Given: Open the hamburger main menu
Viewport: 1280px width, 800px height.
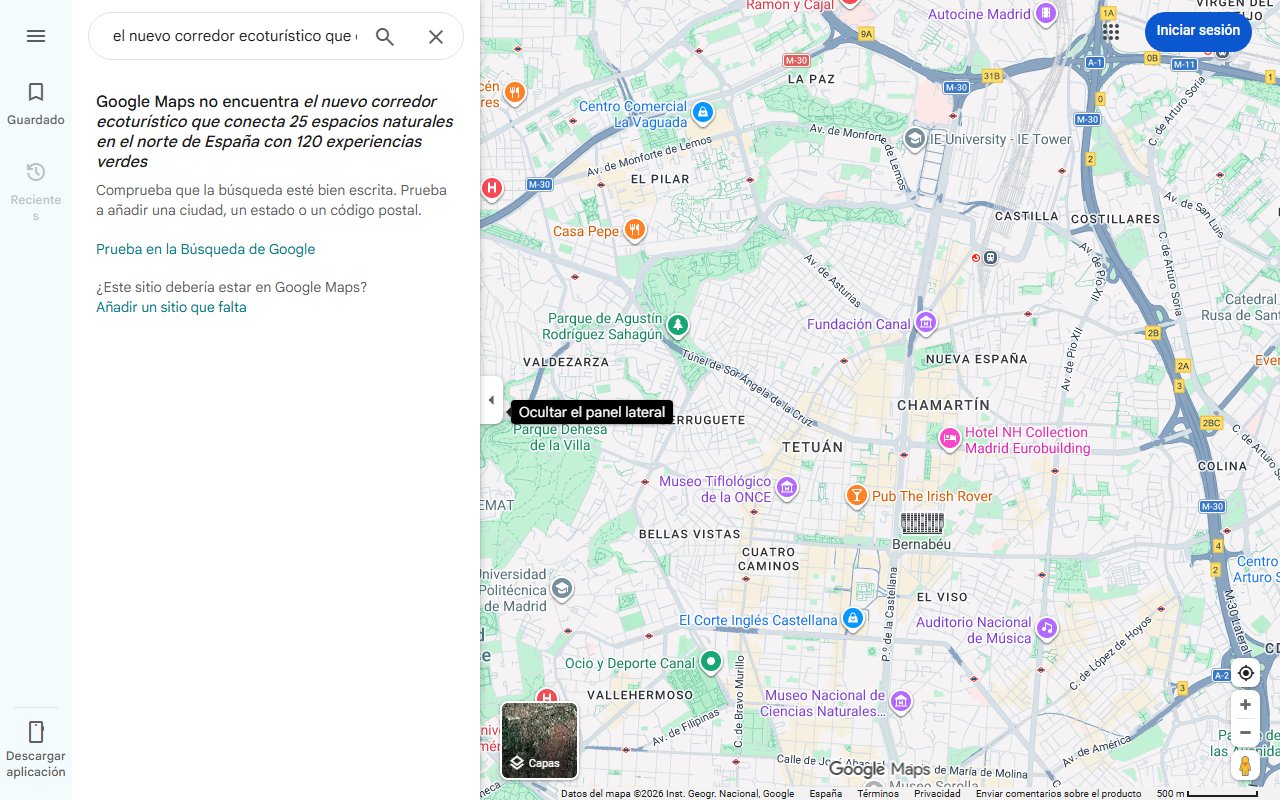Looking at the screenshot, I should click(x=36, y=36).
